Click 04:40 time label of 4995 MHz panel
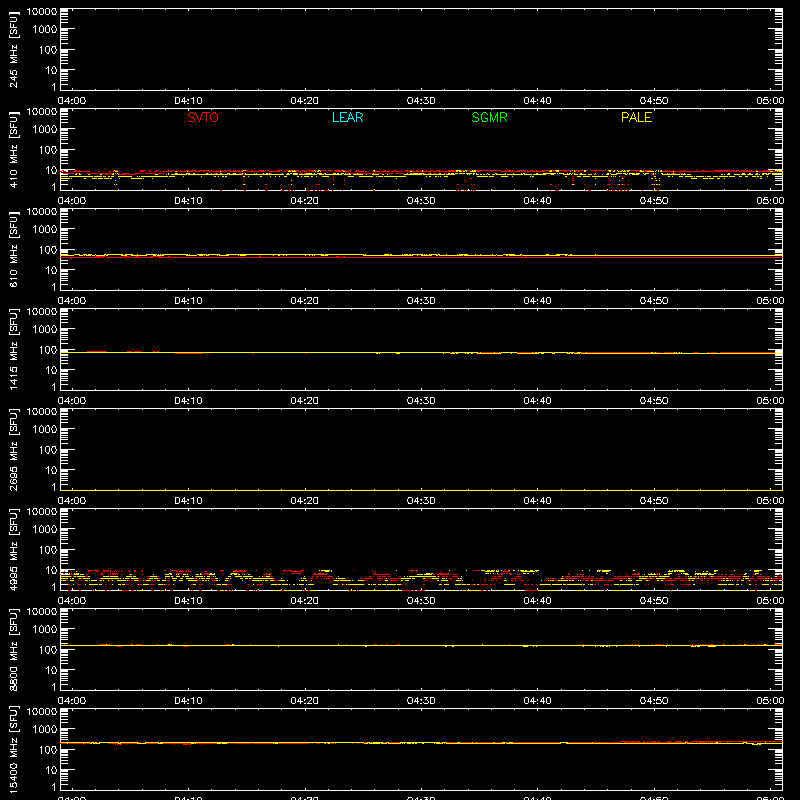Viewport: 800px width, 800px height. [x=537, y=601]
